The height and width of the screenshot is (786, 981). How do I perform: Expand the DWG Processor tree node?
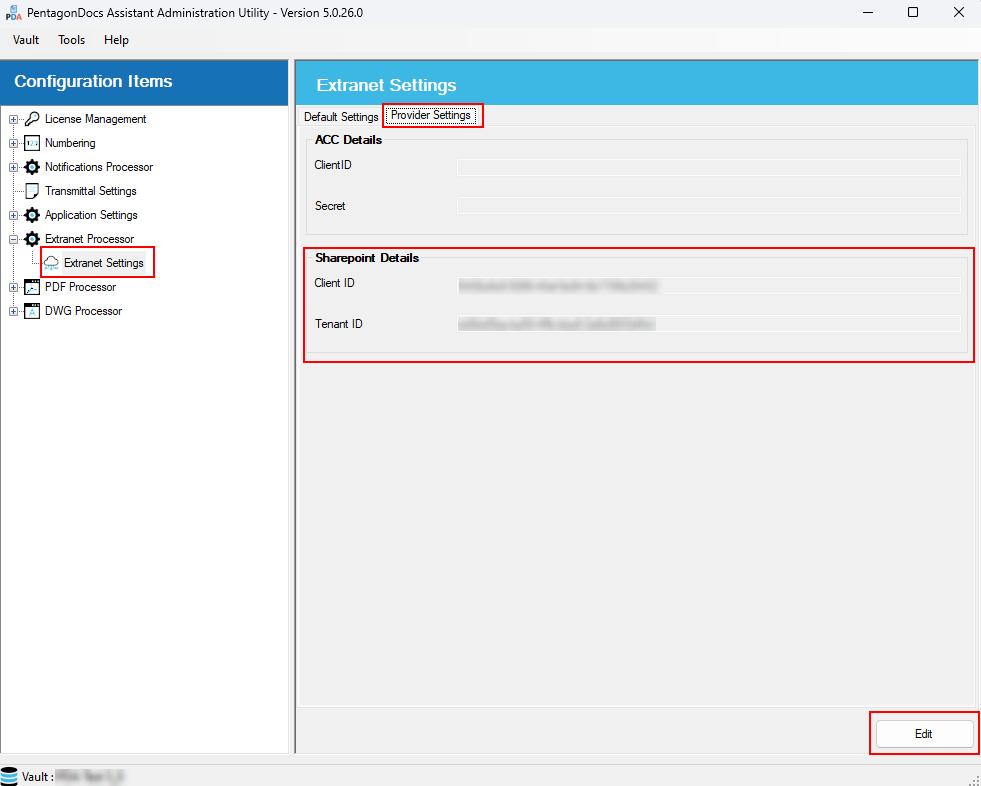click(x=14, y=311)
